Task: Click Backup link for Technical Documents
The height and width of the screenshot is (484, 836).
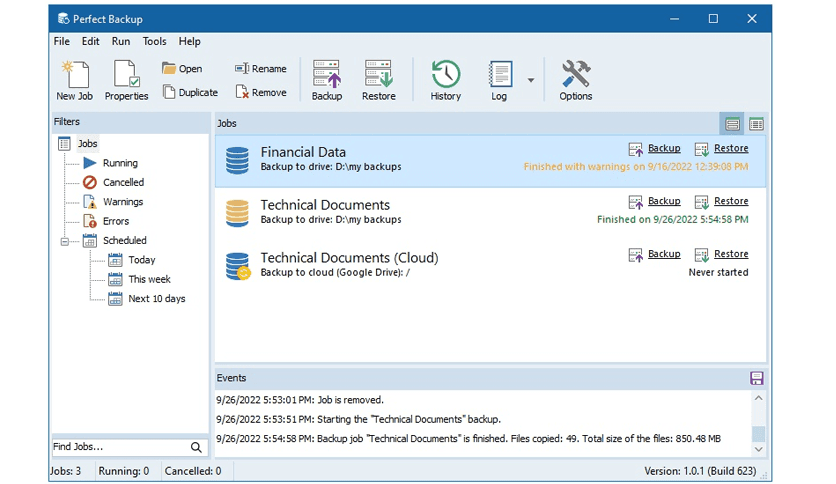Action: (x=664, y=201)
